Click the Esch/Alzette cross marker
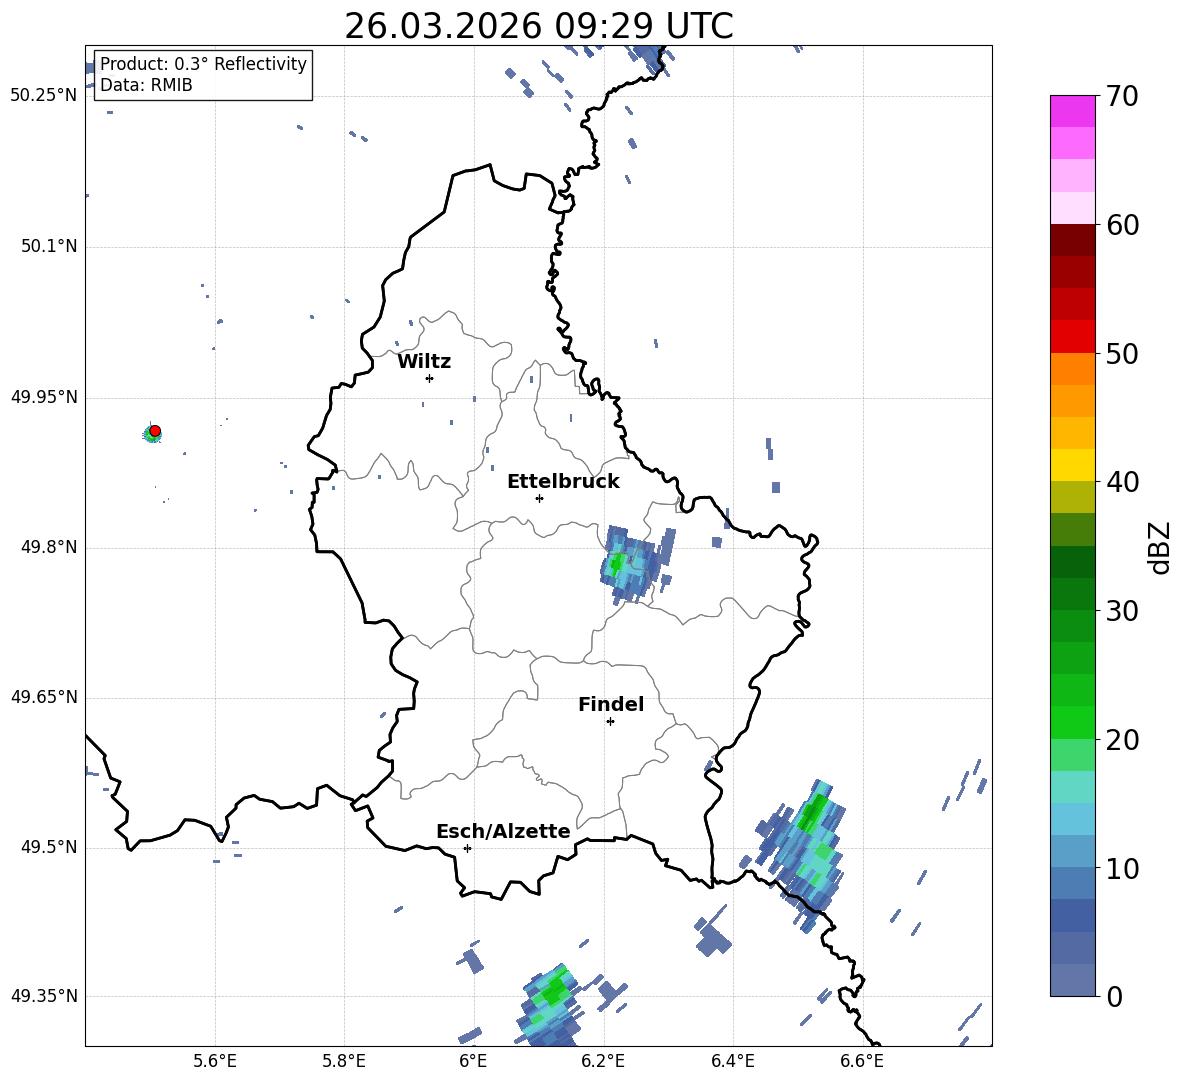Viewport: 1184px width, 1081px height. coord(467,848)
